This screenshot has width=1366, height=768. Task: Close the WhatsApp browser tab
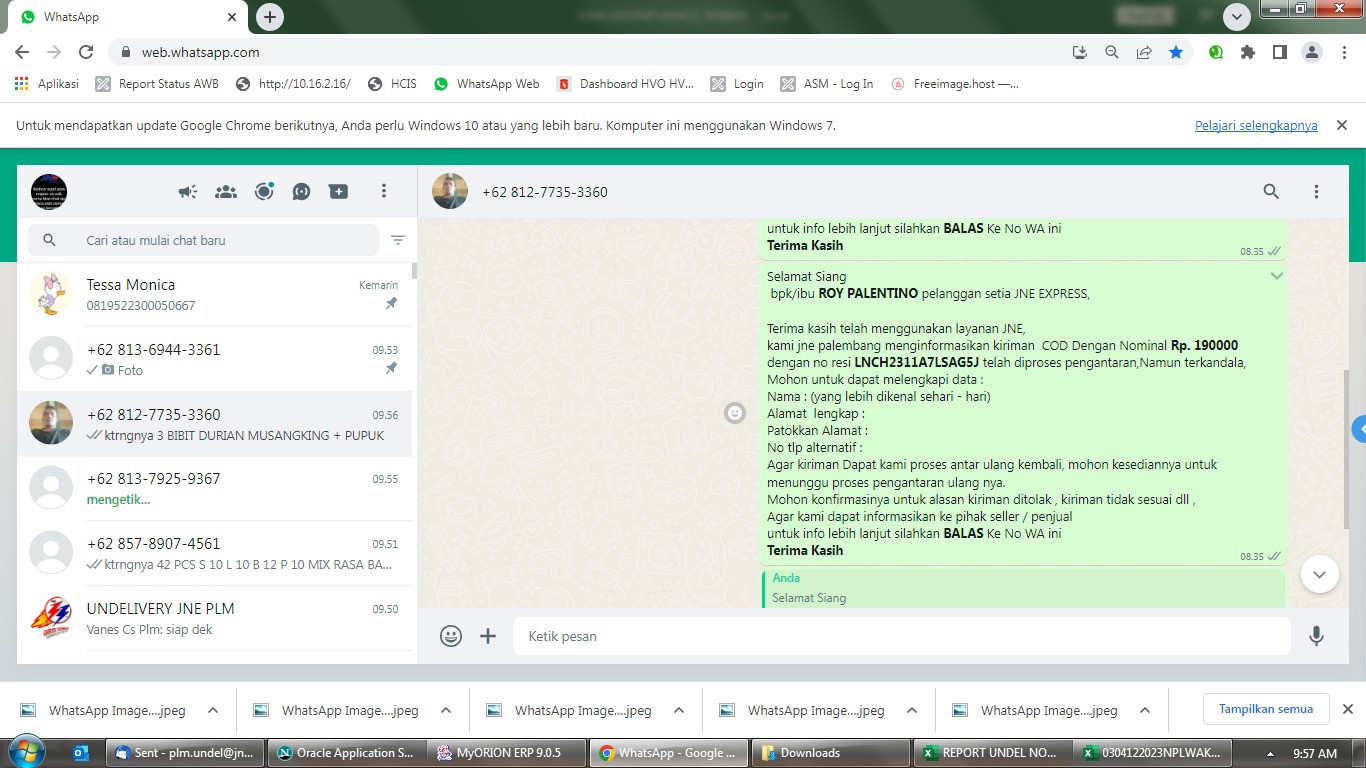coord(232,17)
